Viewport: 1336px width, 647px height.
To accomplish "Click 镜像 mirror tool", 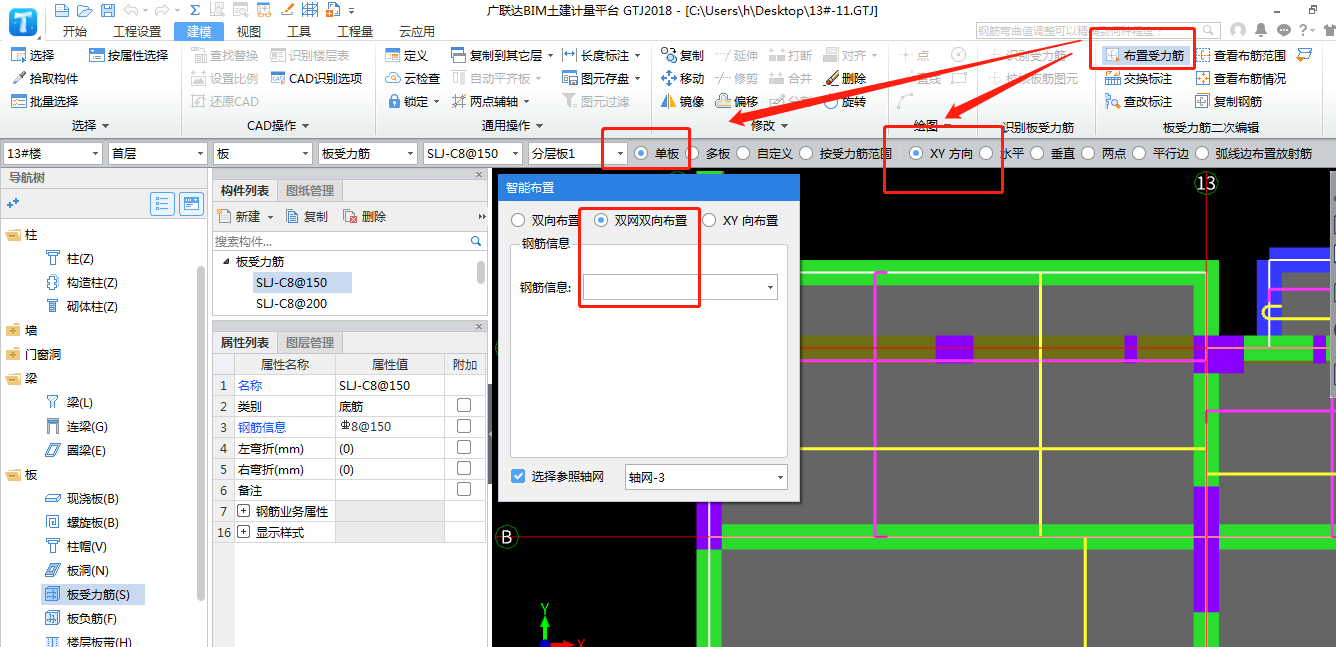I will point(682,101).
